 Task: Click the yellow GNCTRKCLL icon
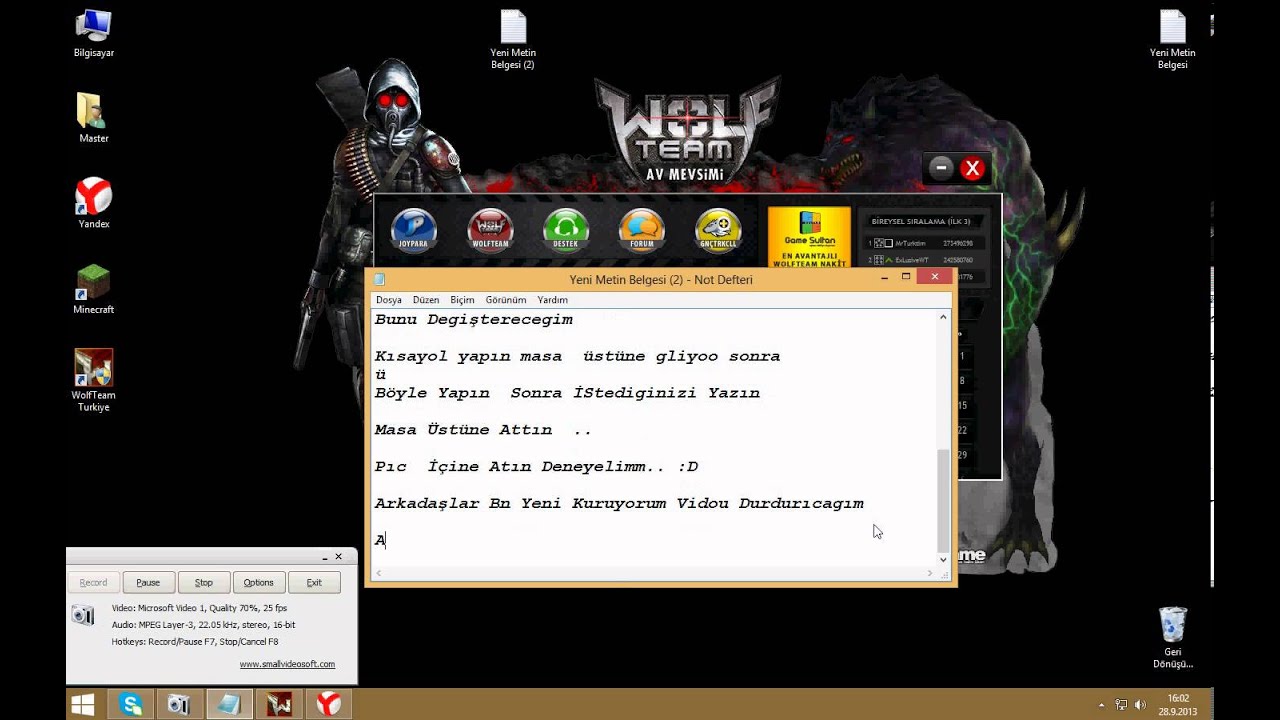coord(718,230)
